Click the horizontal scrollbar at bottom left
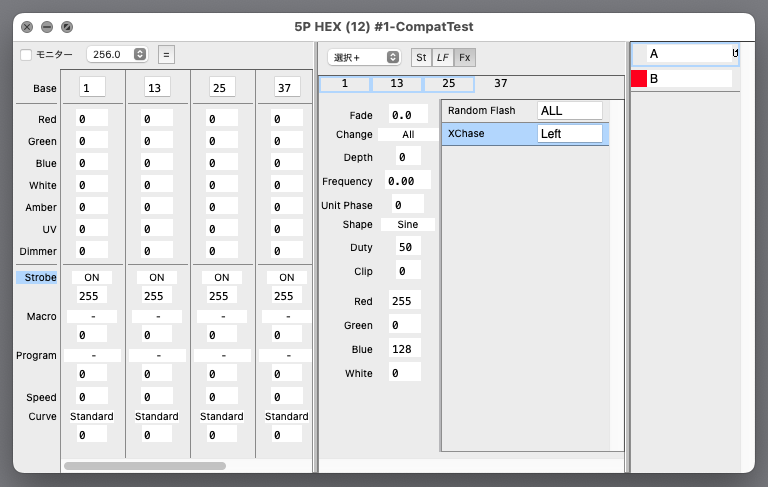 point(144,465)
